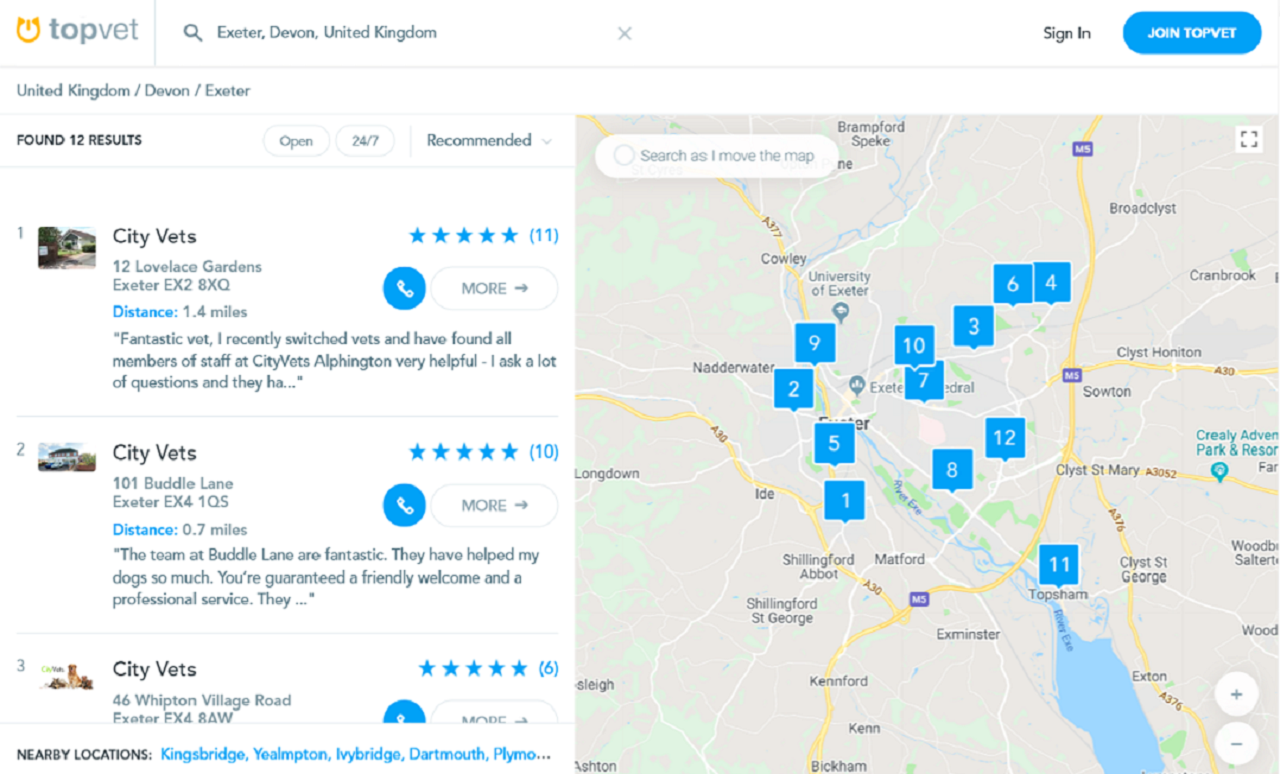Toggle the Open filter
The width and height of the screenshot is (1280, 780).
[x=296, y=141]
